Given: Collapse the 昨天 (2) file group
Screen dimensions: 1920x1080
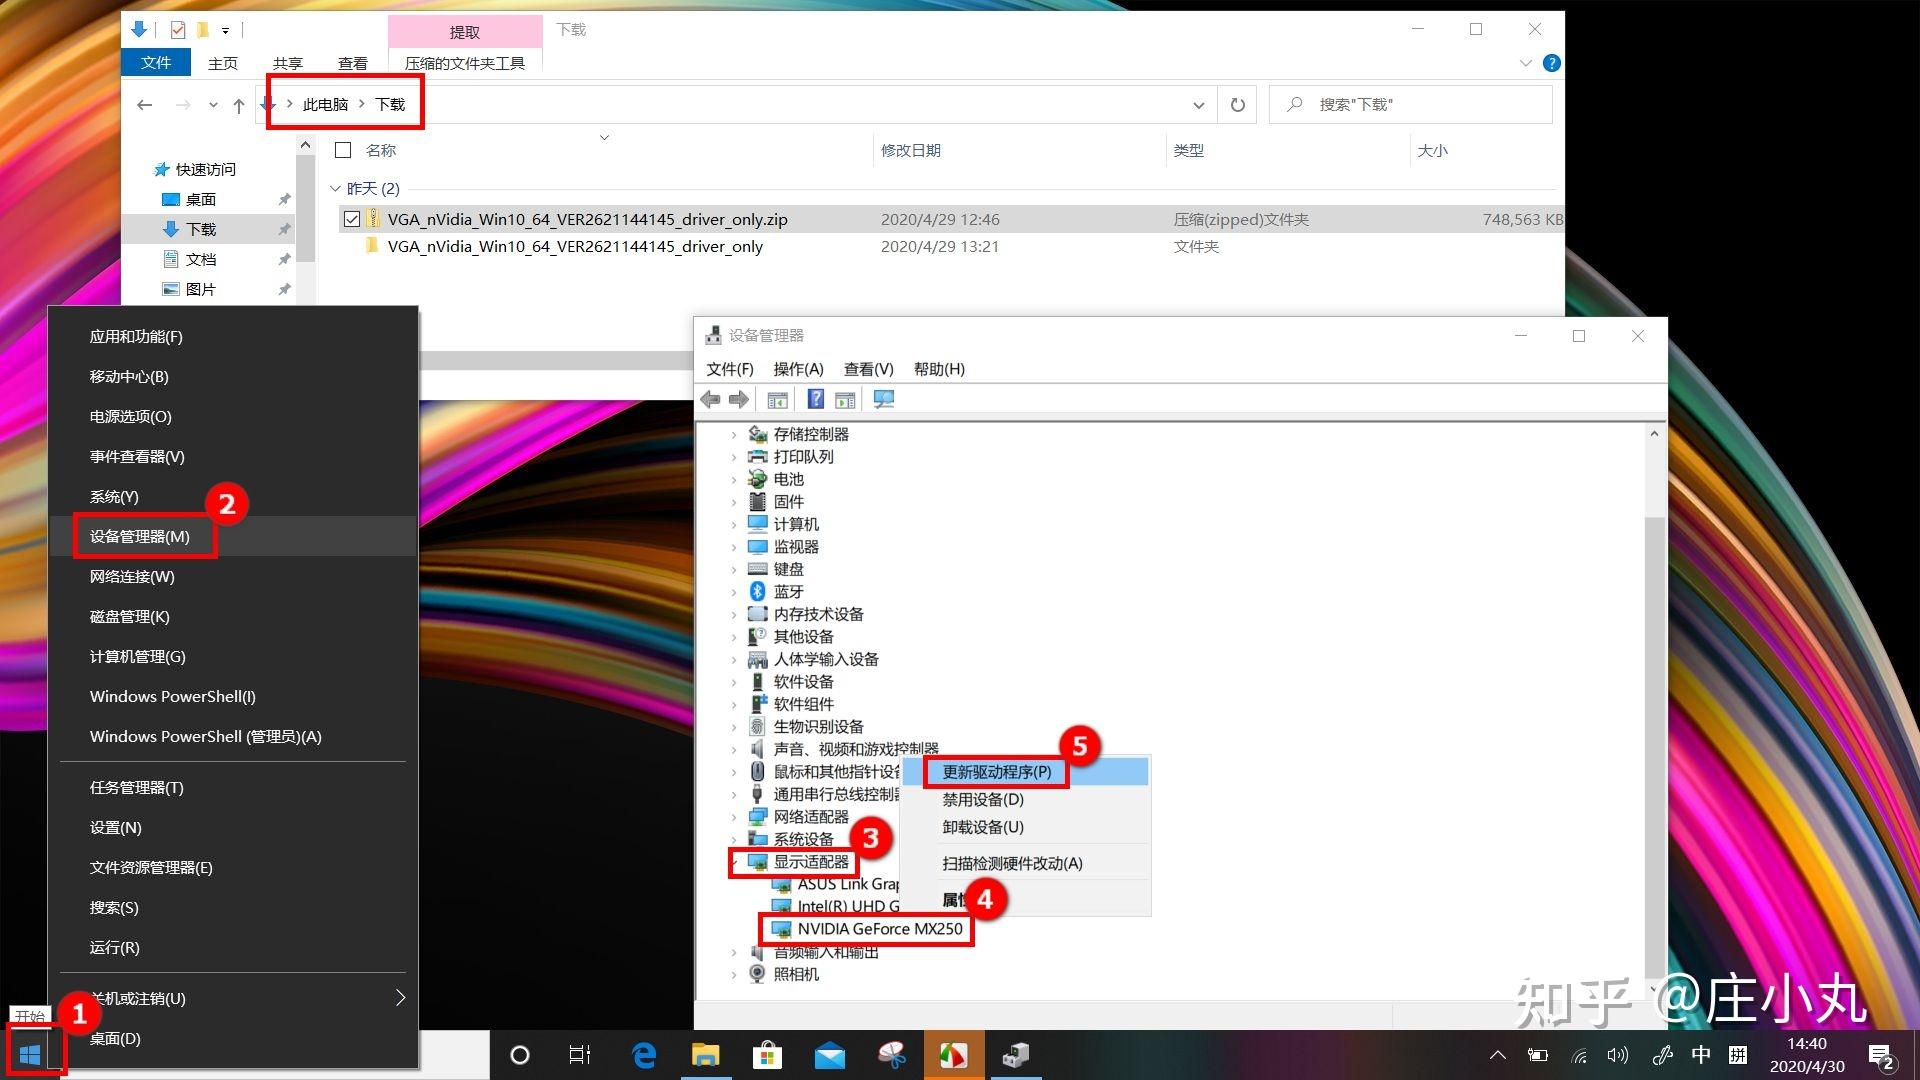Looking at the screenshot, I should tap(334, 188).
